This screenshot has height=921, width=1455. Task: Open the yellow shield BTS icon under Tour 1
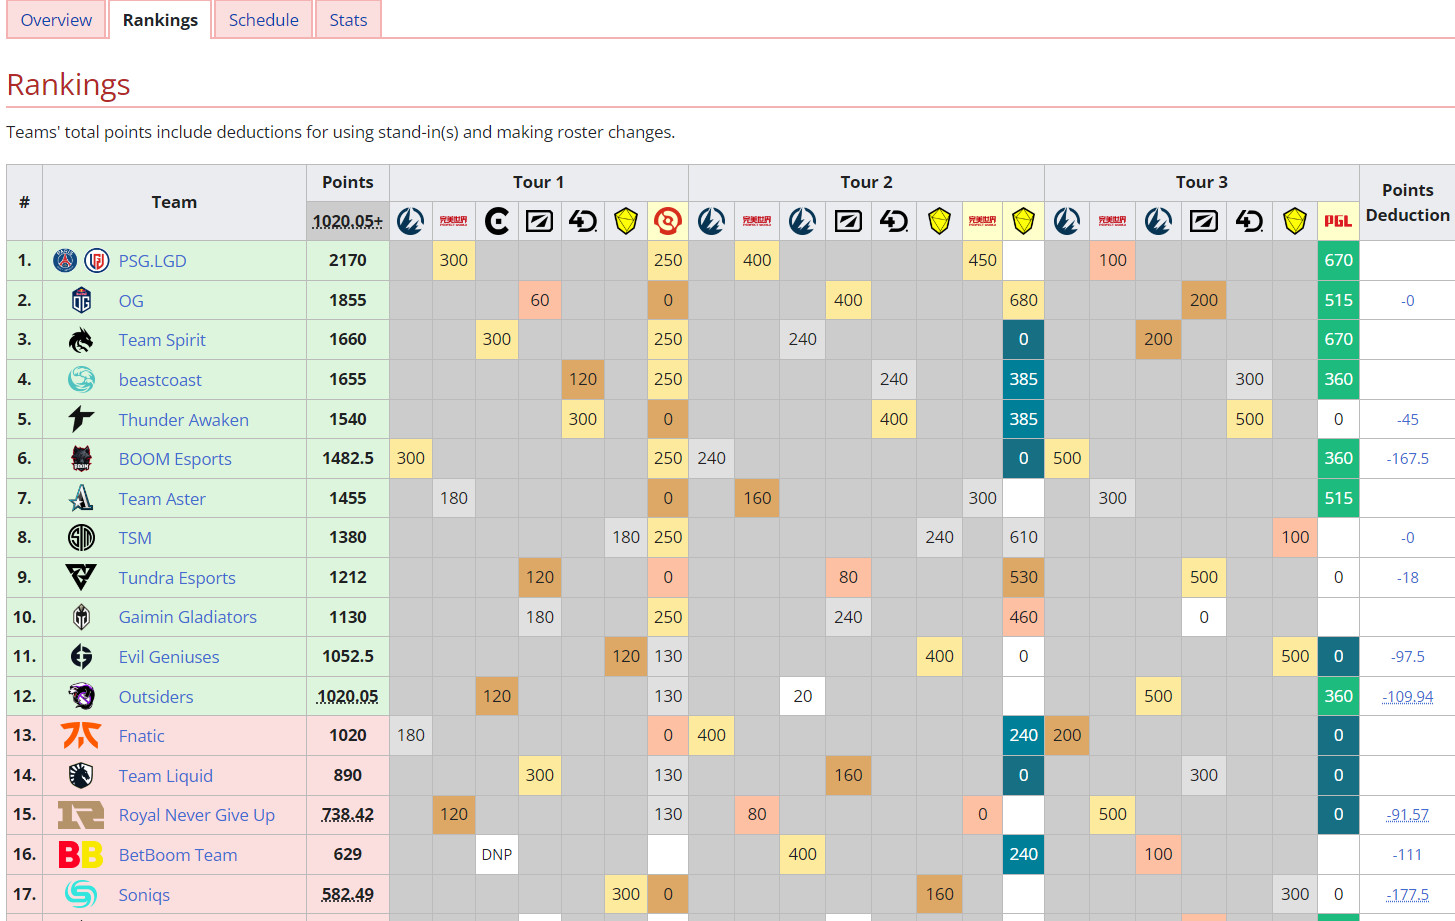click(626, 221)
